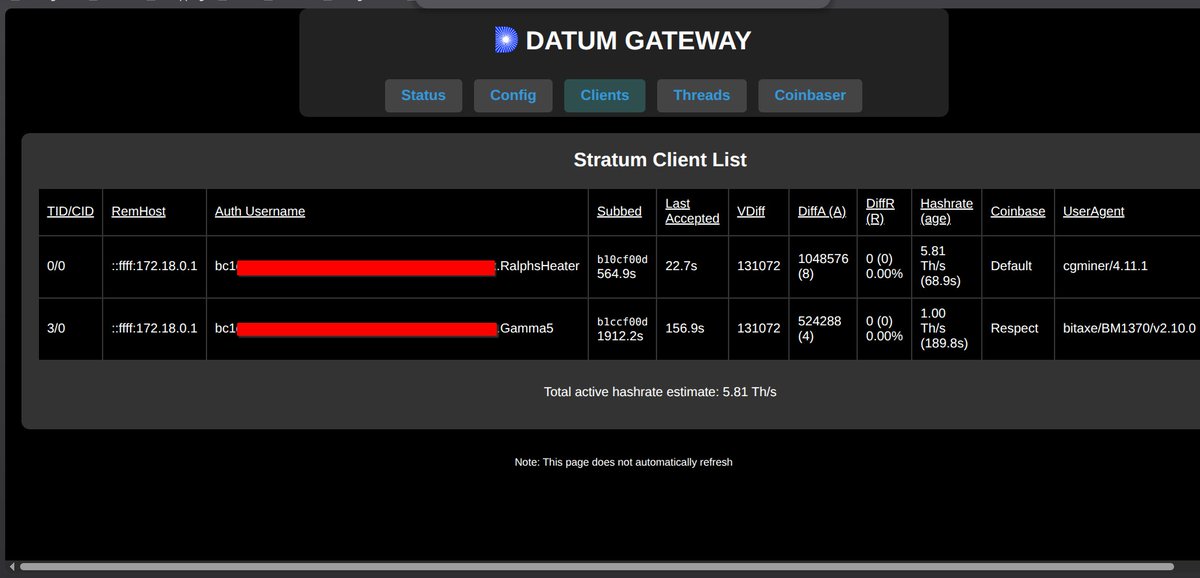The height and width of the screenshot is (578, 1200).
Task: Click hashrate cell 5.81 Th/s (68.9s)
Action: [x=940, y=266]
